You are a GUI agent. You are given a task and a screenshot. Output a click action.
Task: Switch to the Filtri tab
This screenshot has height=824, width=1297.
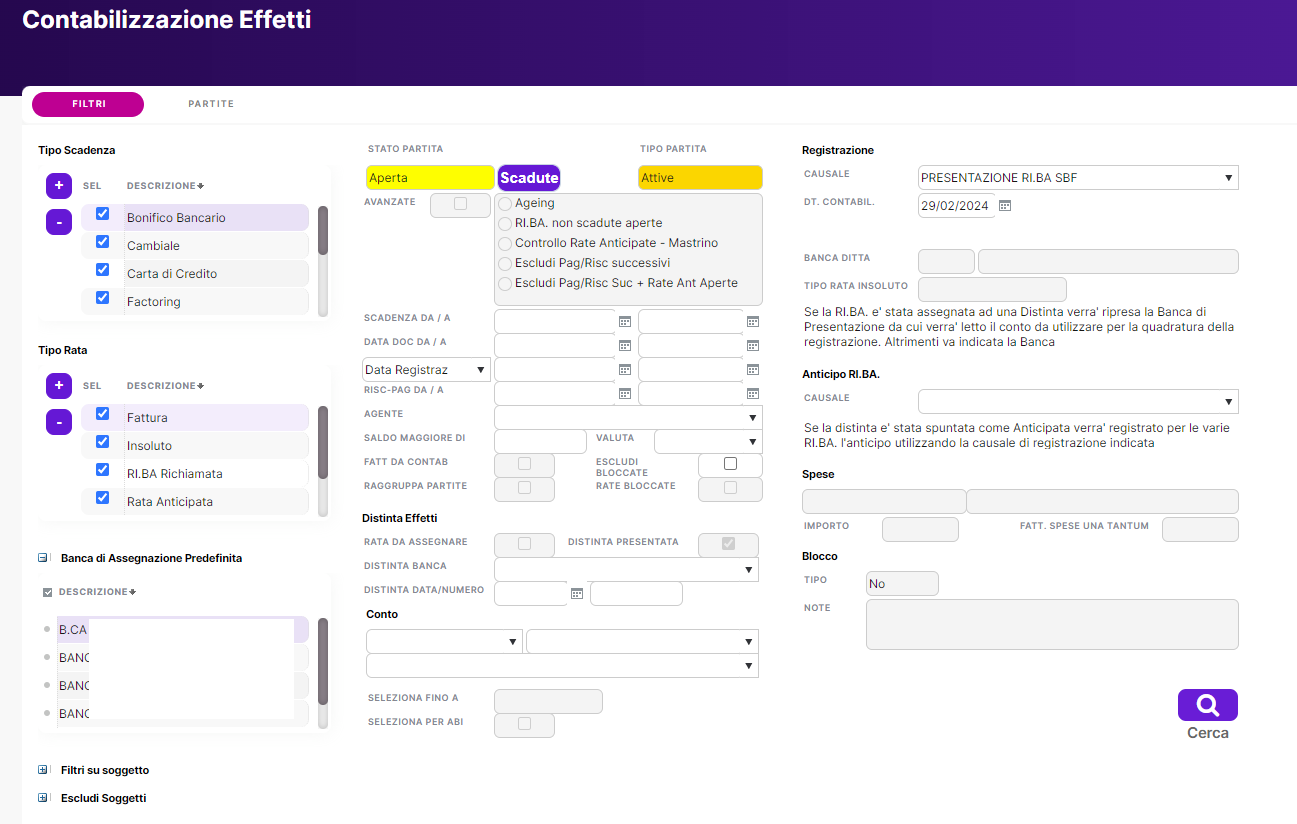pos(88,104)
